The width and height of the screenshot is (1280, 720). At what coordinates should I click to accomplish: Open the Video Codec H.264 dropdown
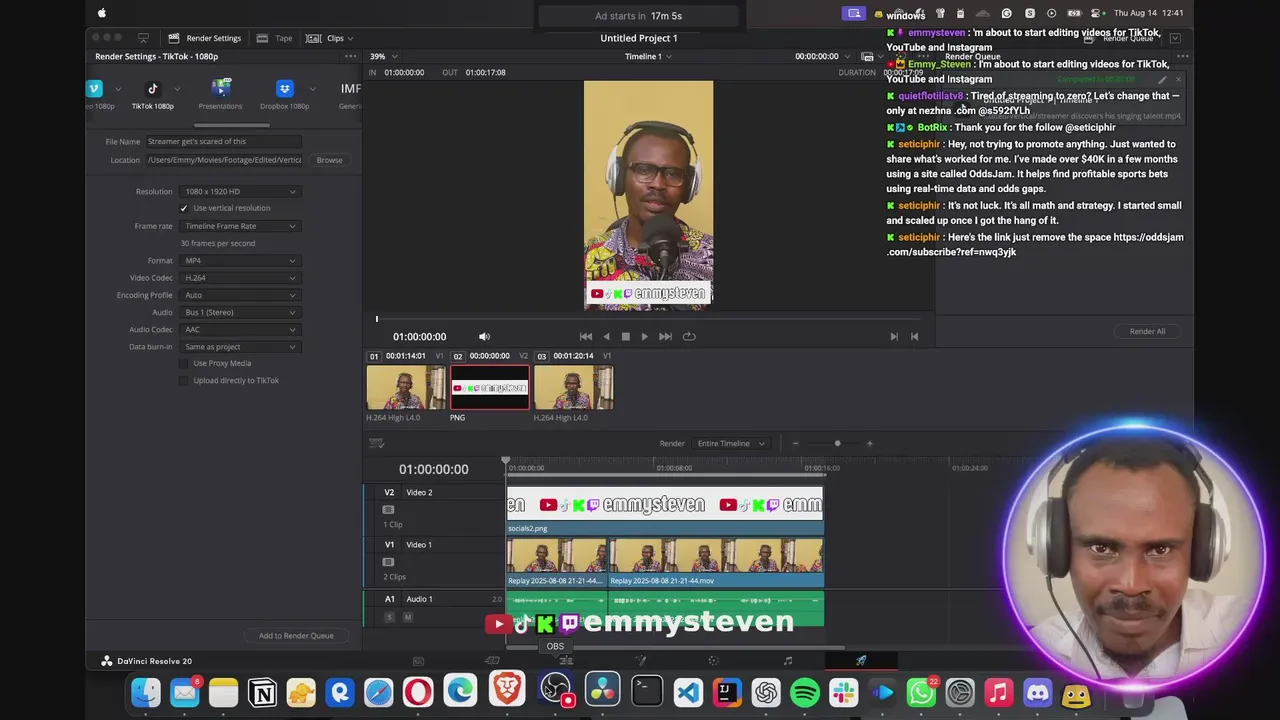[x=240, y=278]
